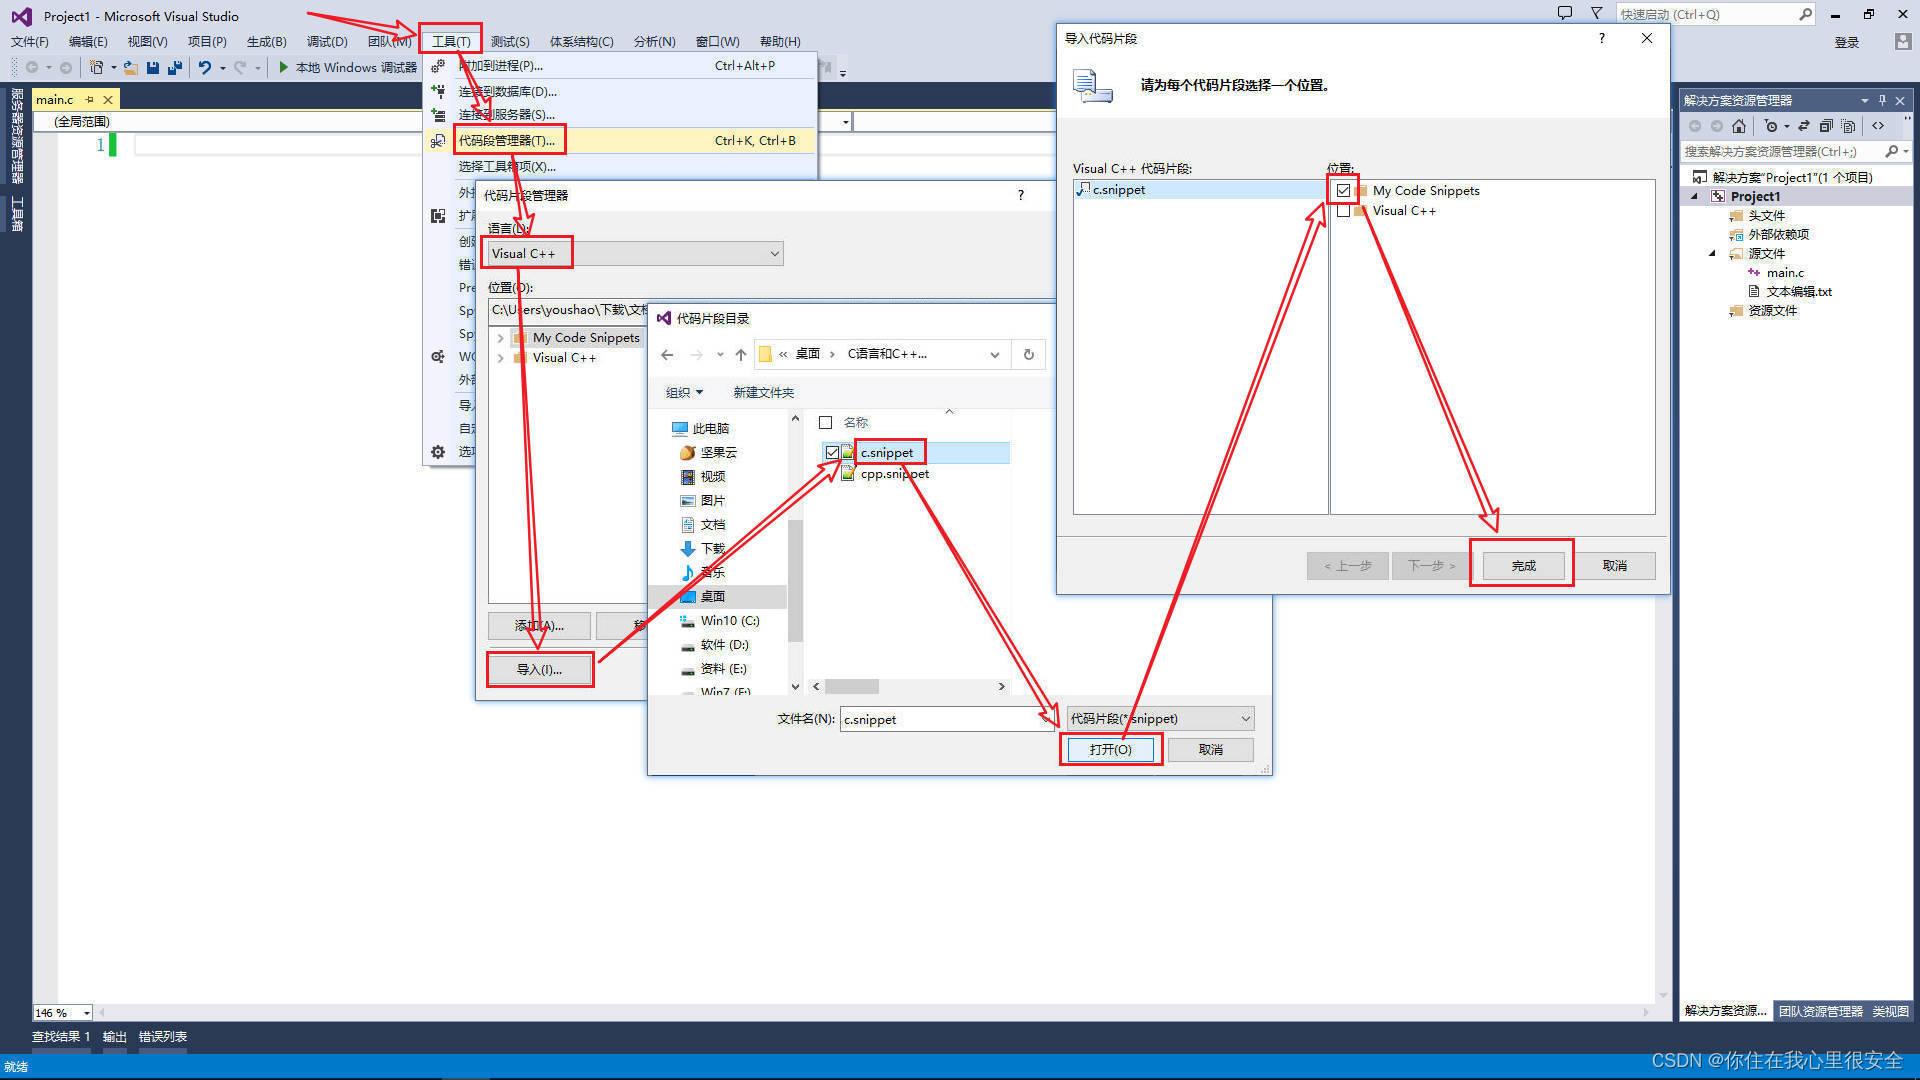Click the 完成 button in the import dialog
1920x1080 pixels.
[x=1522, y=565]
